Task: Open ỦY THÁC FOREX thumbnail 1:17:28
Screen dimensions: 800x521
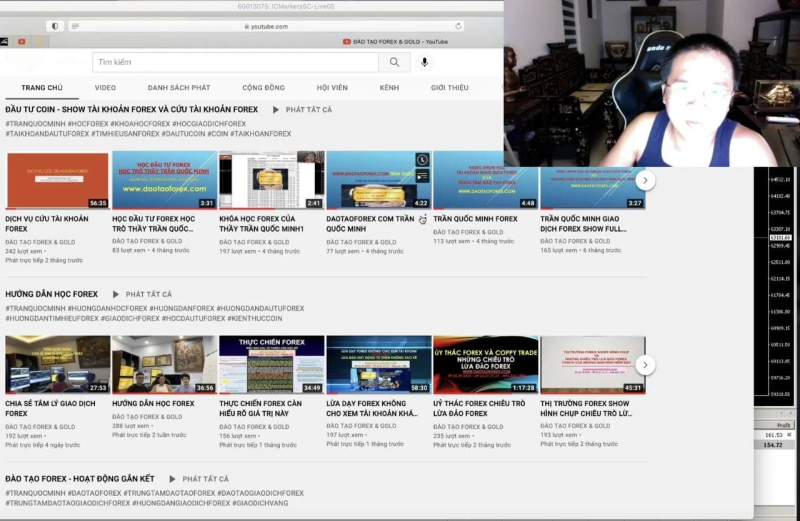Action: 486,365
